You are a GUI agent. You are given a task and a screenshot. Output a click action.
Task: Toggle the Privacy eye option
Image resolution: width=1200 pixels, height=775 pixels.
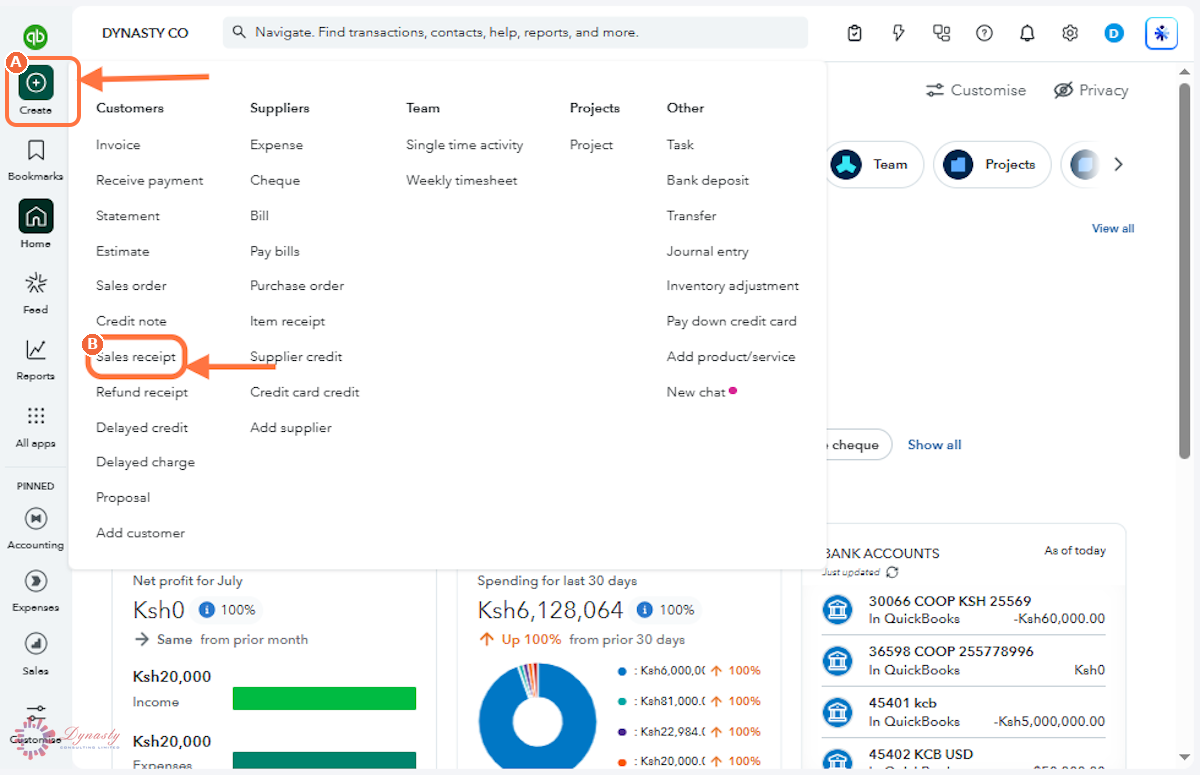pos(1091,90)
